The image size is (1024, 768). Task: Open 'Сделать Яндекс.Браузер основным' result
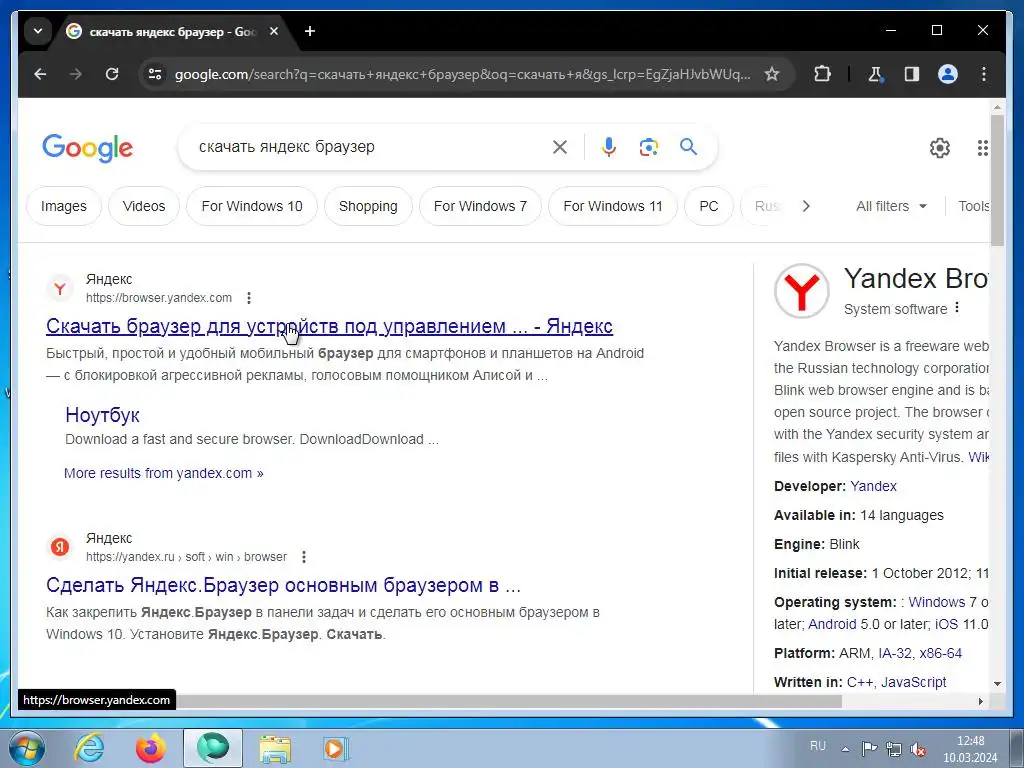[x=283, y=584]
